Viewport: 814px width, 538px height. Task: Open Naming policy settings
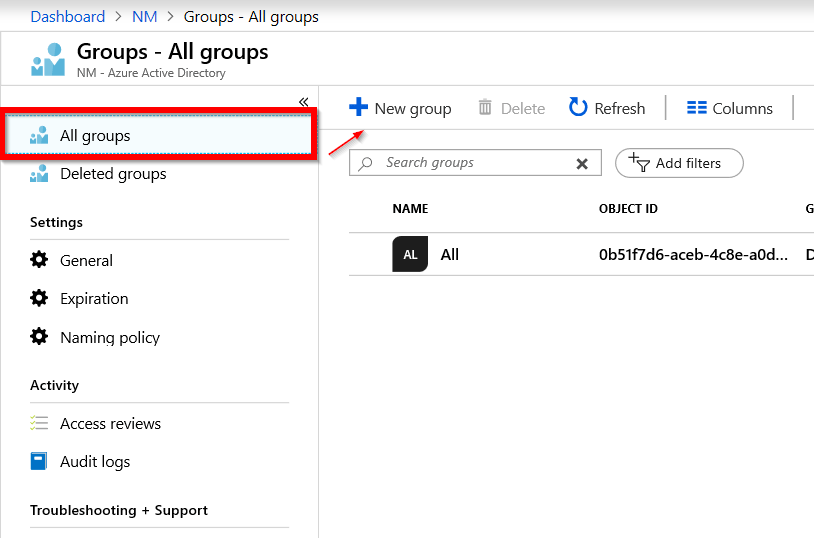click(x=109, y=338)
